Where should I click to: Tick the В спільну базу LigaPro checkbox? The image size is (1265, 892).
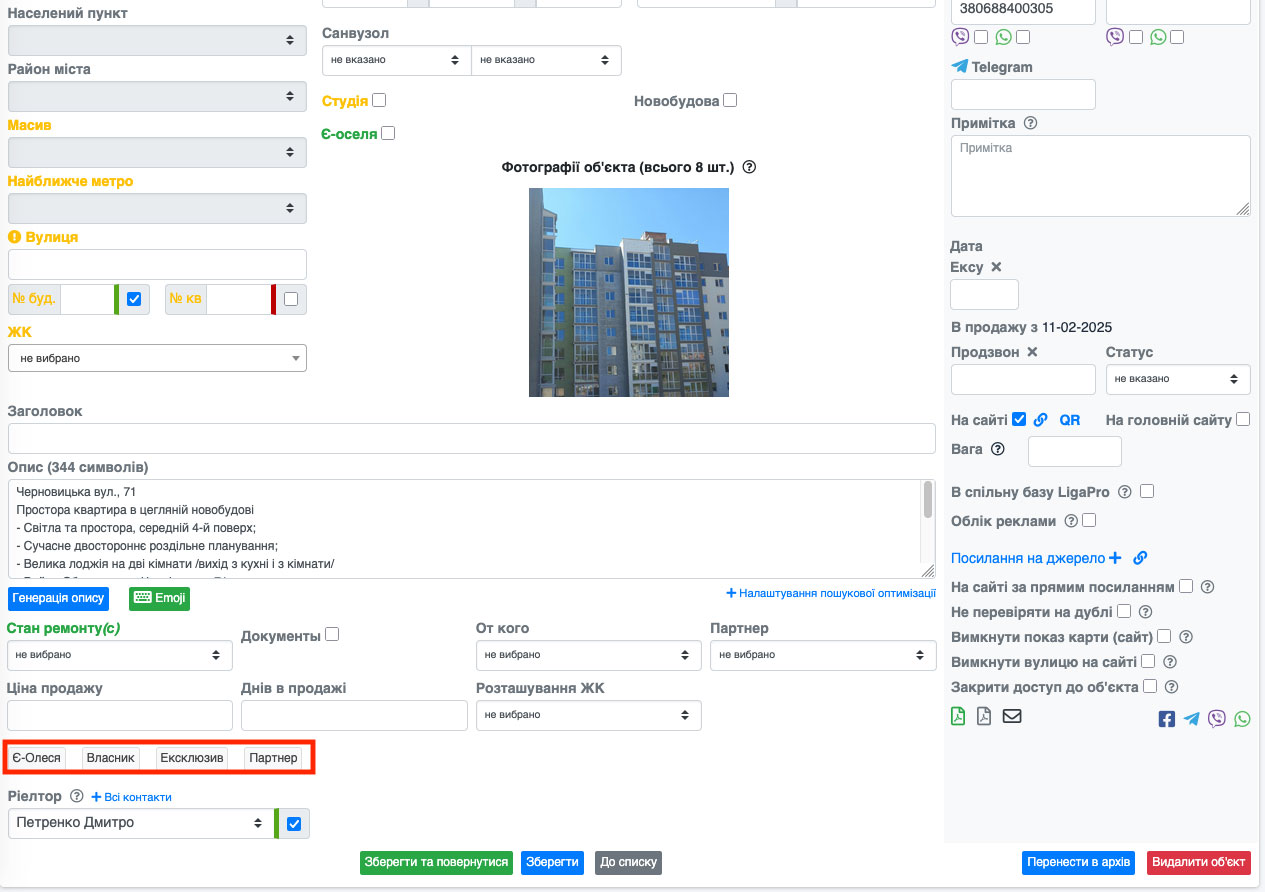click(x=1147, y=491)
